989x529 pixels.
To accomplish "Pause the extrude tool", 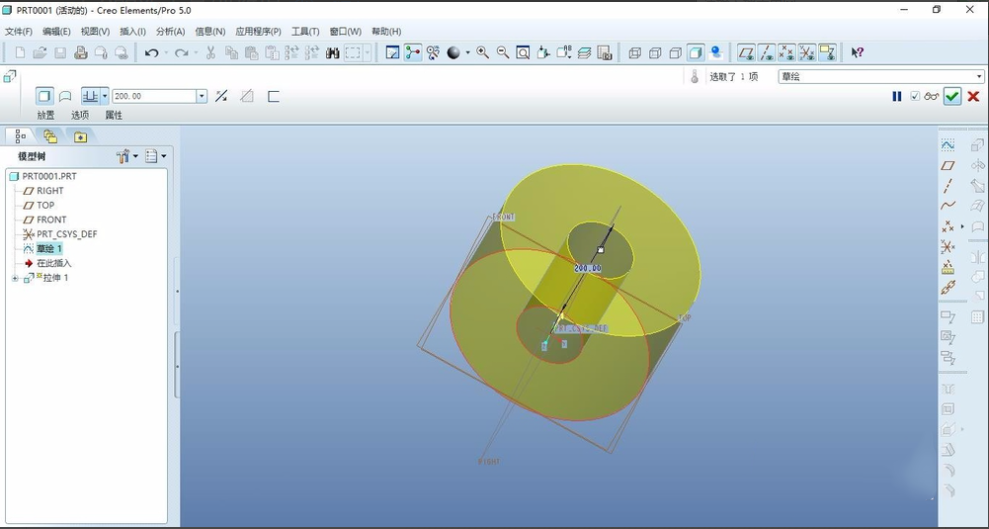I will [897, 96].
